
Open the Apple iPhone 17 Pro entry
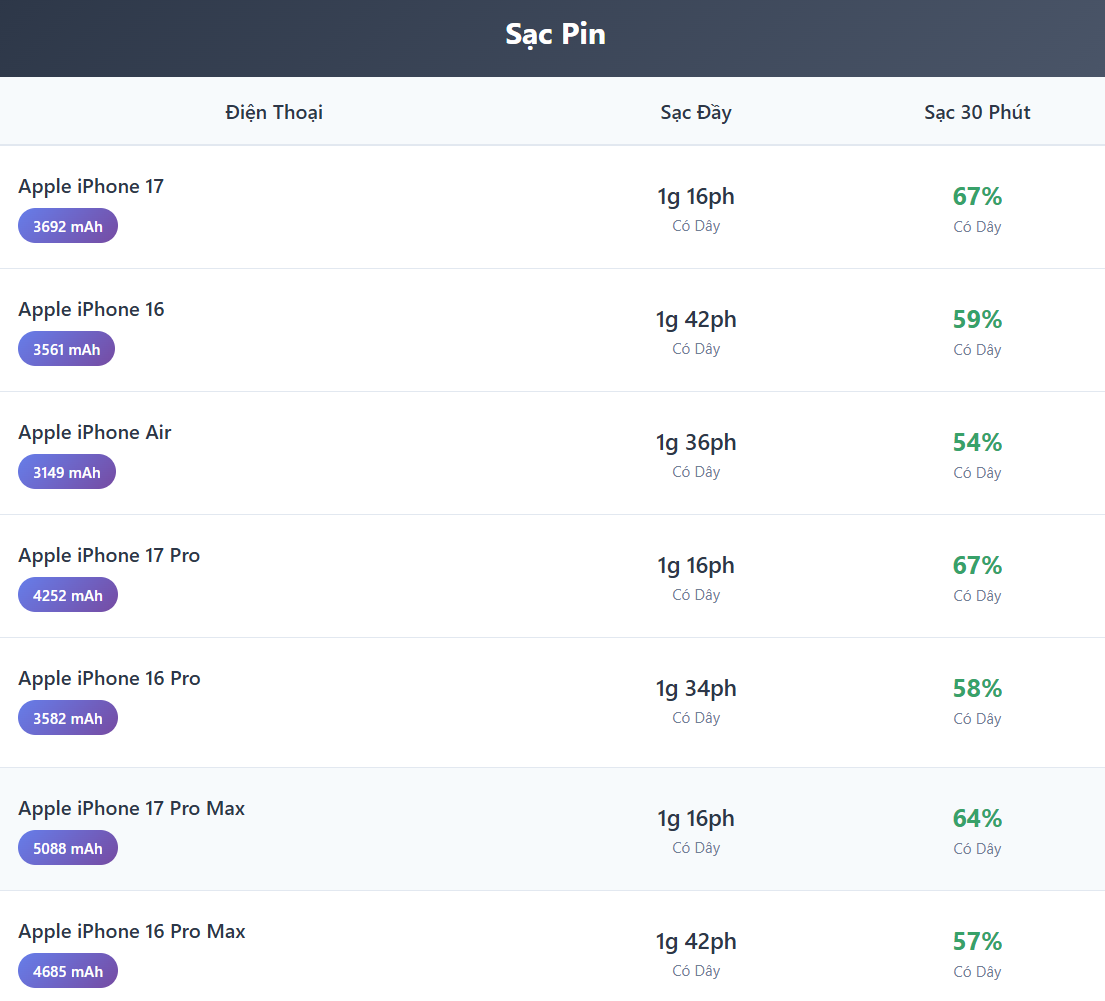click(x=109, y=555)
